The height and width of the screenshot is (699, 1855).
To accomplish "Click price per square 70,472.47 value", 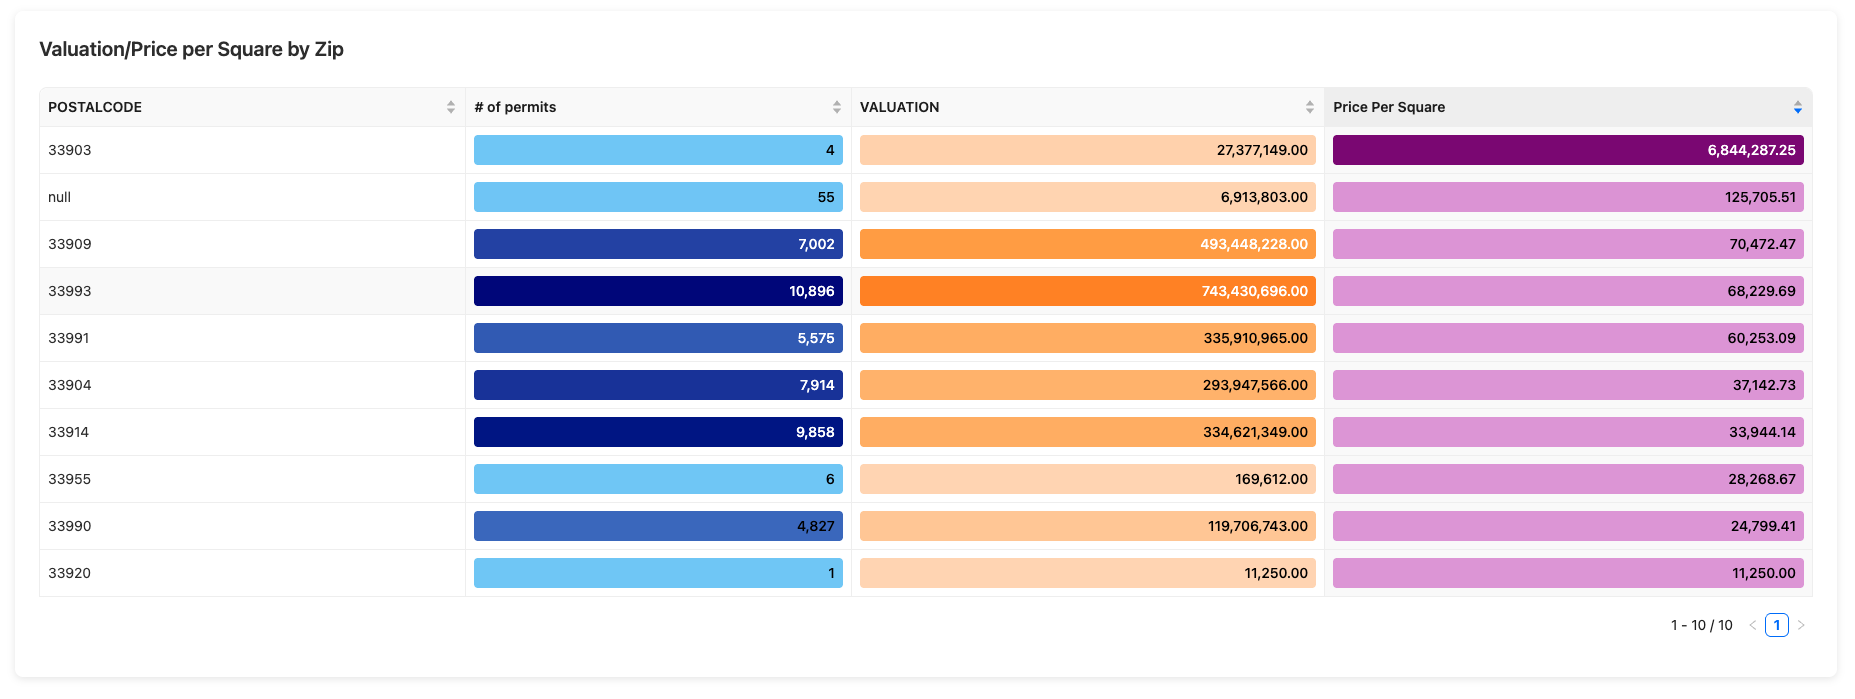I will pos(1763,244).
